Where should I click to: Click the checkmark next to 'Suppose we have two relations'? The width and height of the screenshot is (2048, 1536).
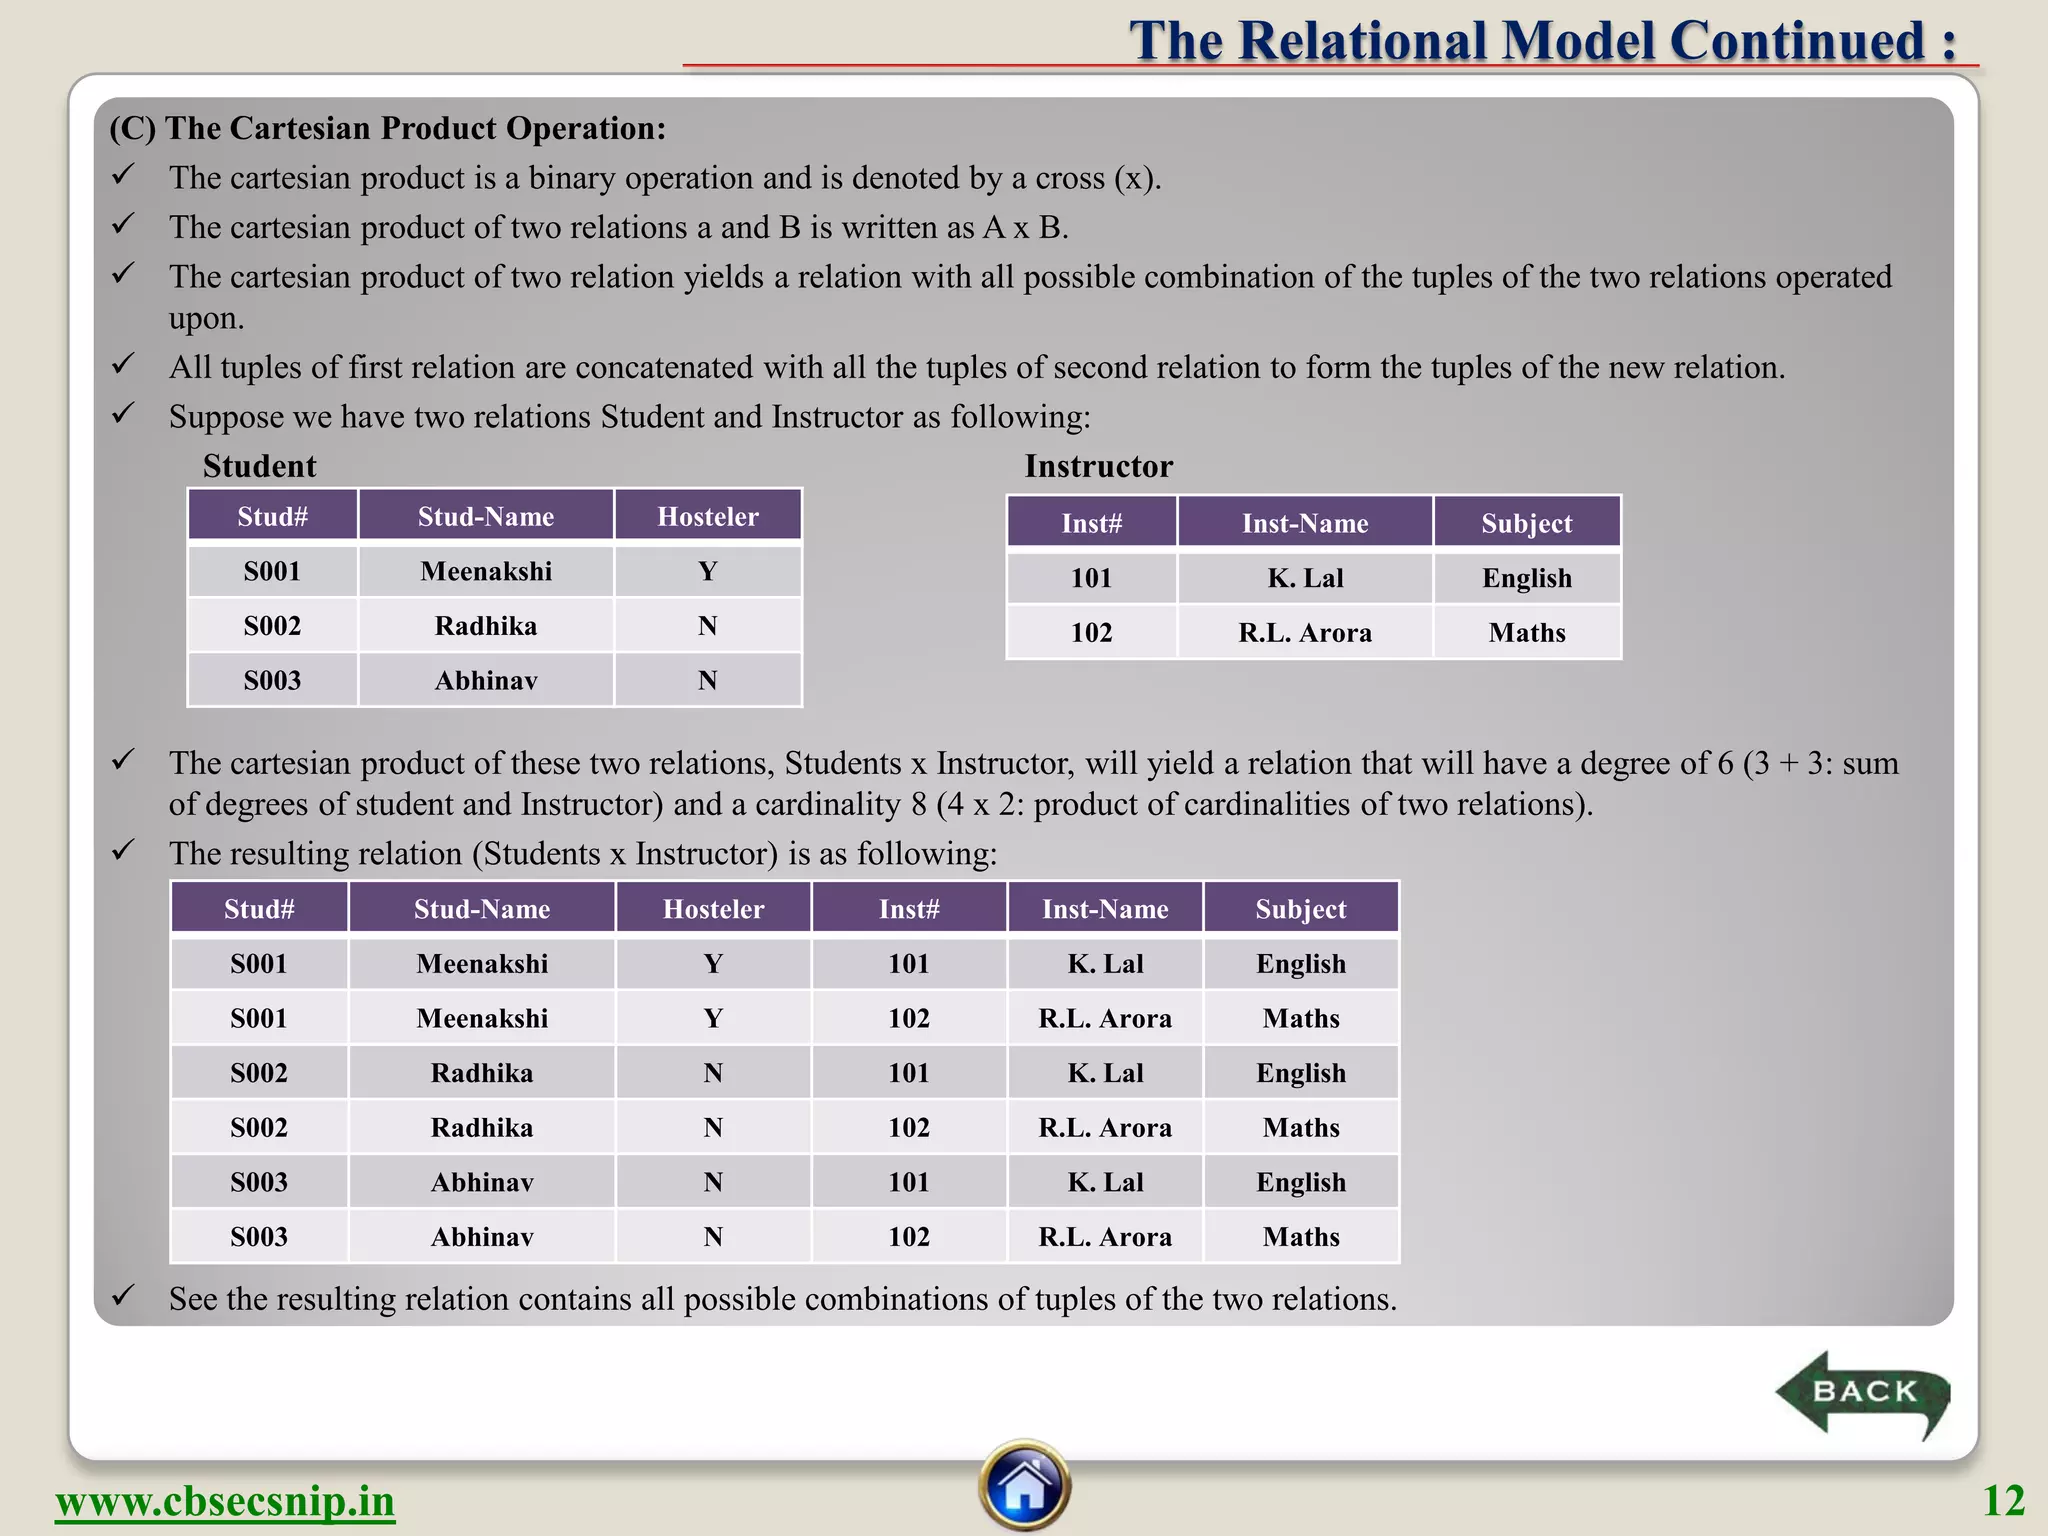[123, 414]
